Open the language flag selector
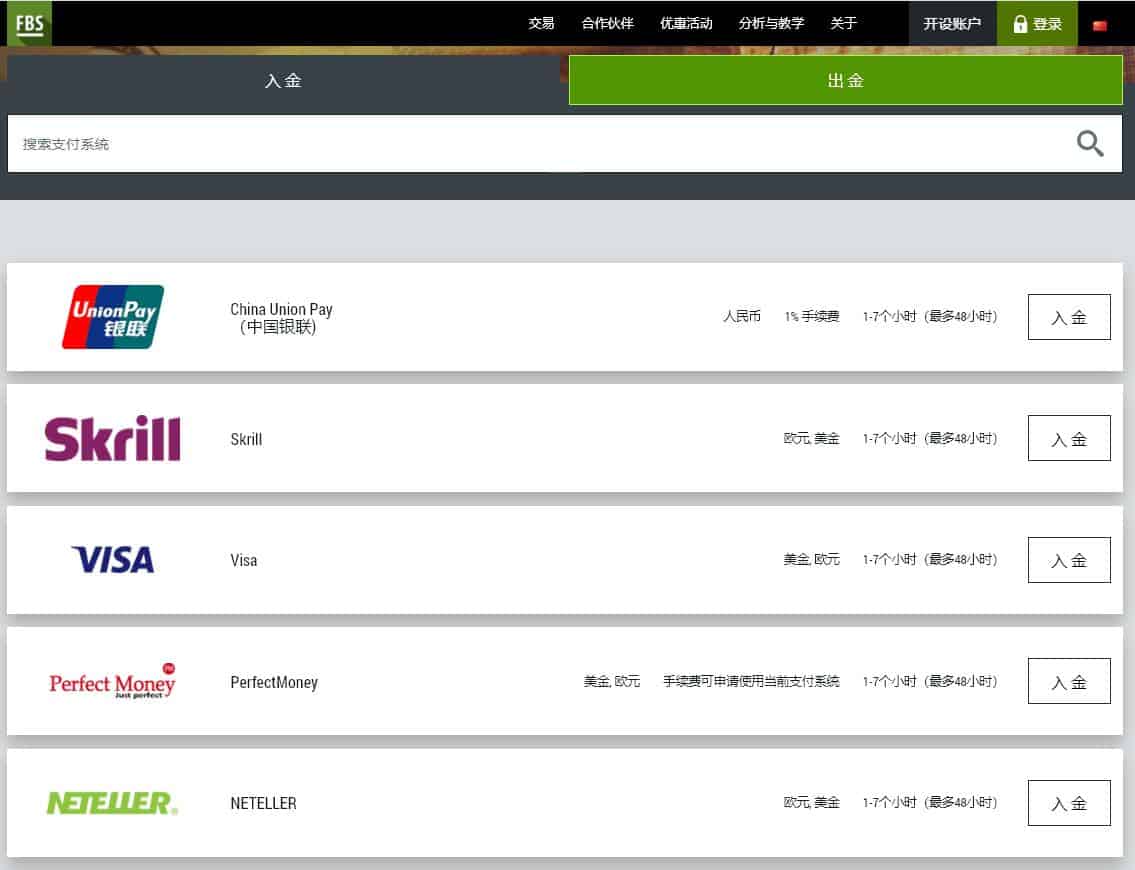This screenshot has height=870, width=1135. click(x=1100, y=25)
